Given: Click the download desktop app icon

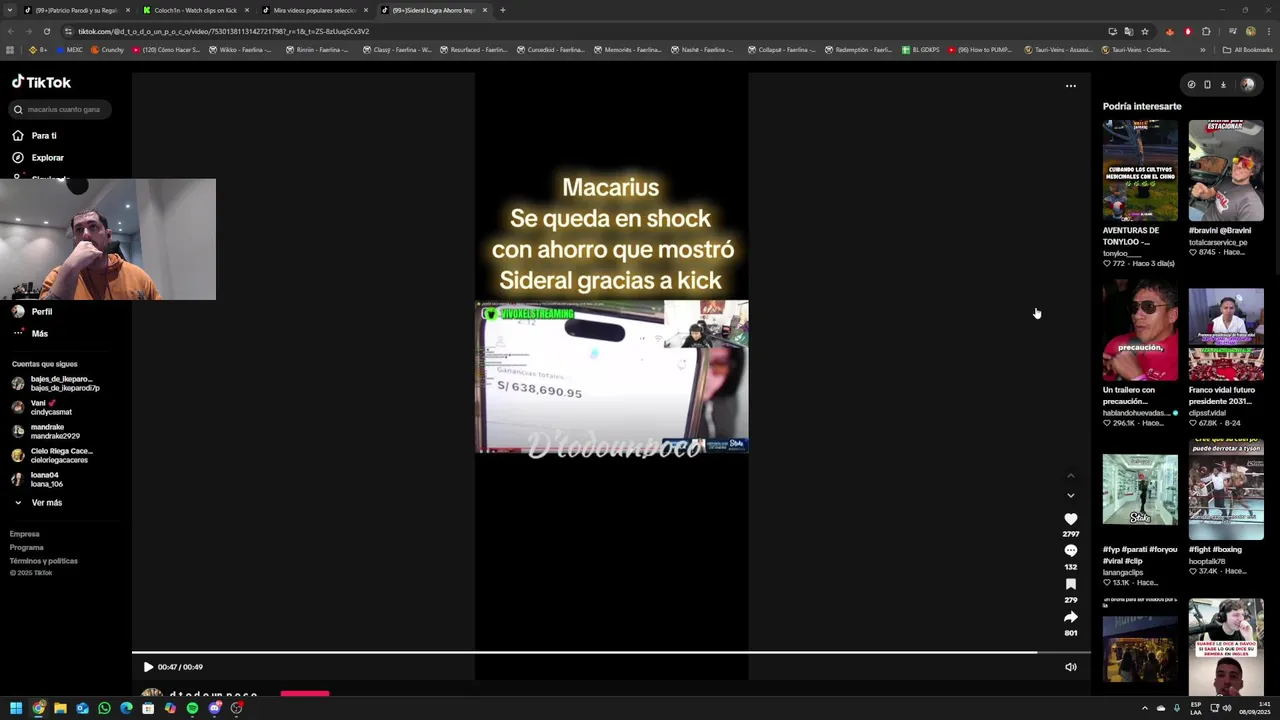Looking at the screenshot, I should 1223,85.
